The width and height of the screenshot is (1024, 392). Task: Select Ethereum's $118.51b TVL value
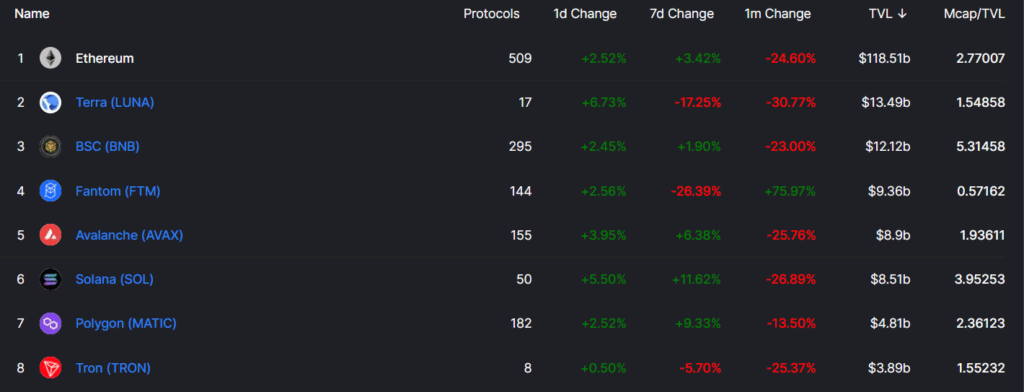click(x=885, y=58)
